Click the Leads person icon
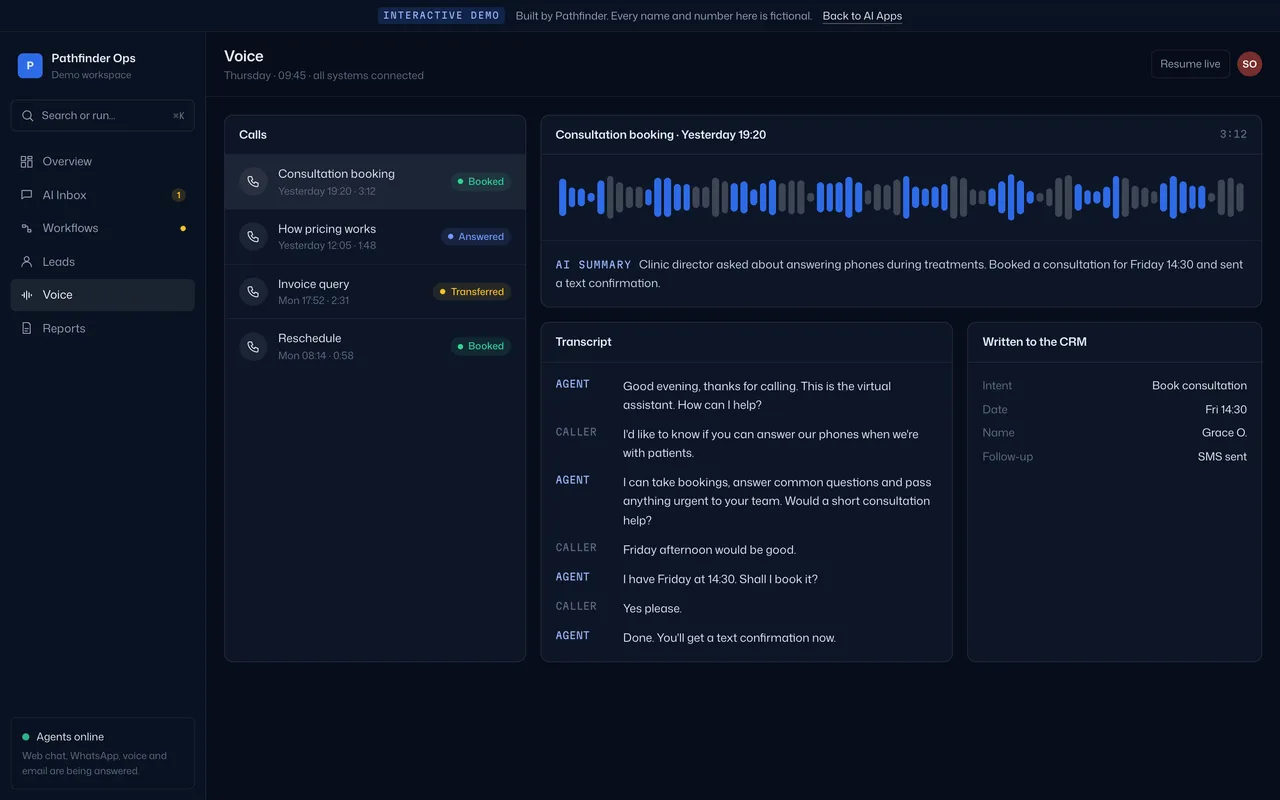Viewport: 1280px width, 800px height. (x=27, y=262)
